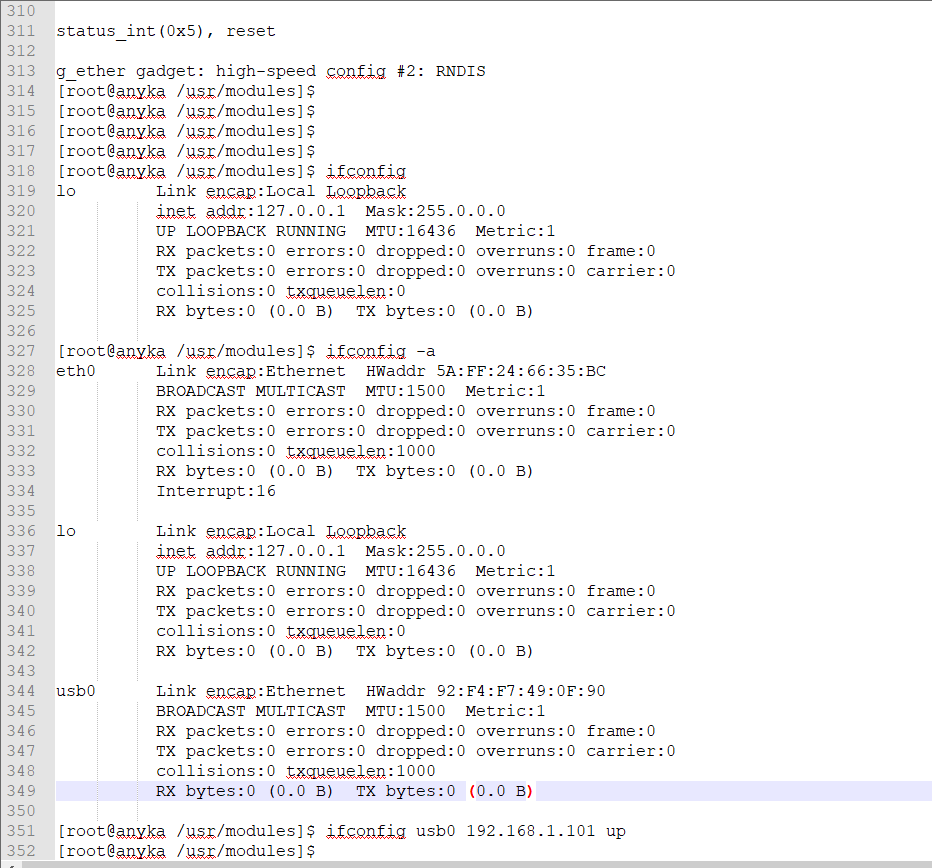Viewport: 932px width, 868px height.
Task: Click 'inet addr:127.0.0.1' on line 337
Action: coord(251,551)
